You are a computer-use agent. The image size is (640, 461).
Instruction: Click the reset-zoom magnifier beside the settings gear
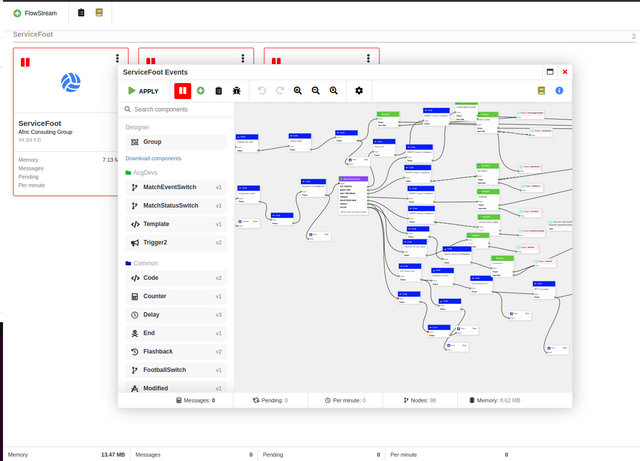click(334, 91)
